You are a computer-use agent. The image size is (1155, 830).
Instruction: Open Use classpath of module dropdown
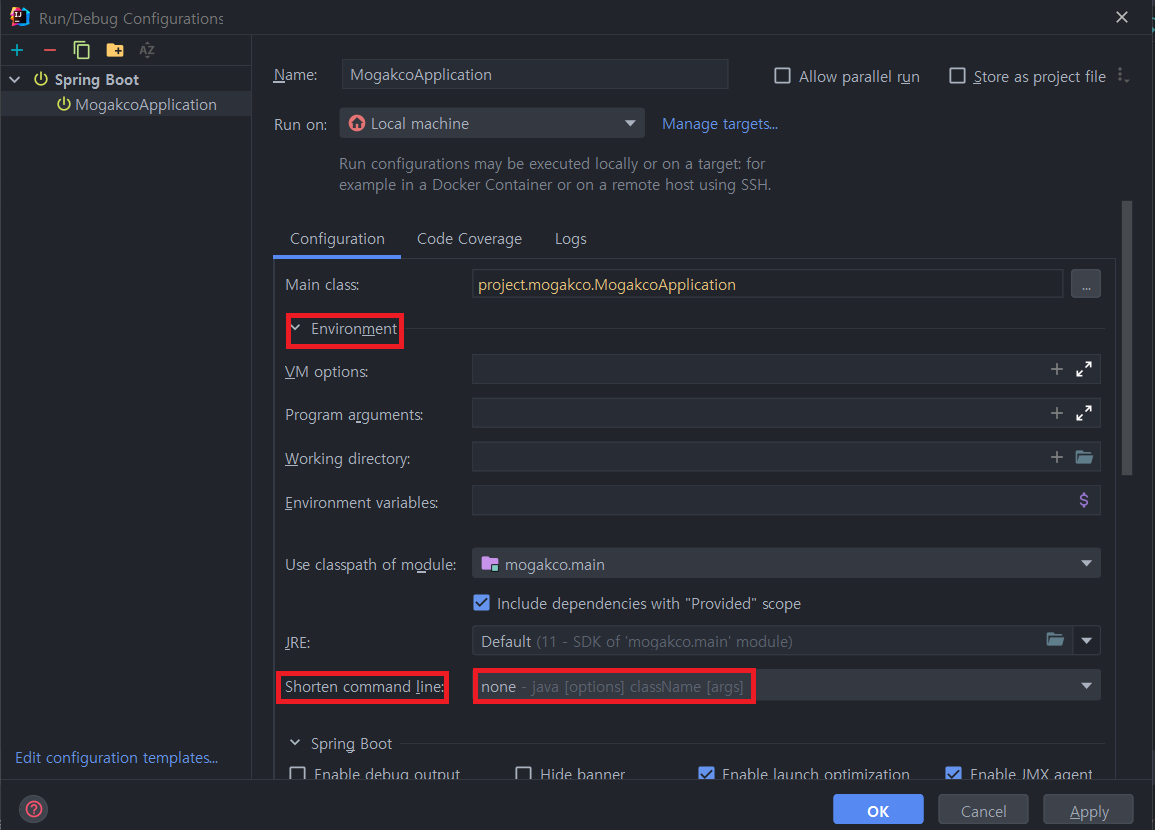[786, 563]
